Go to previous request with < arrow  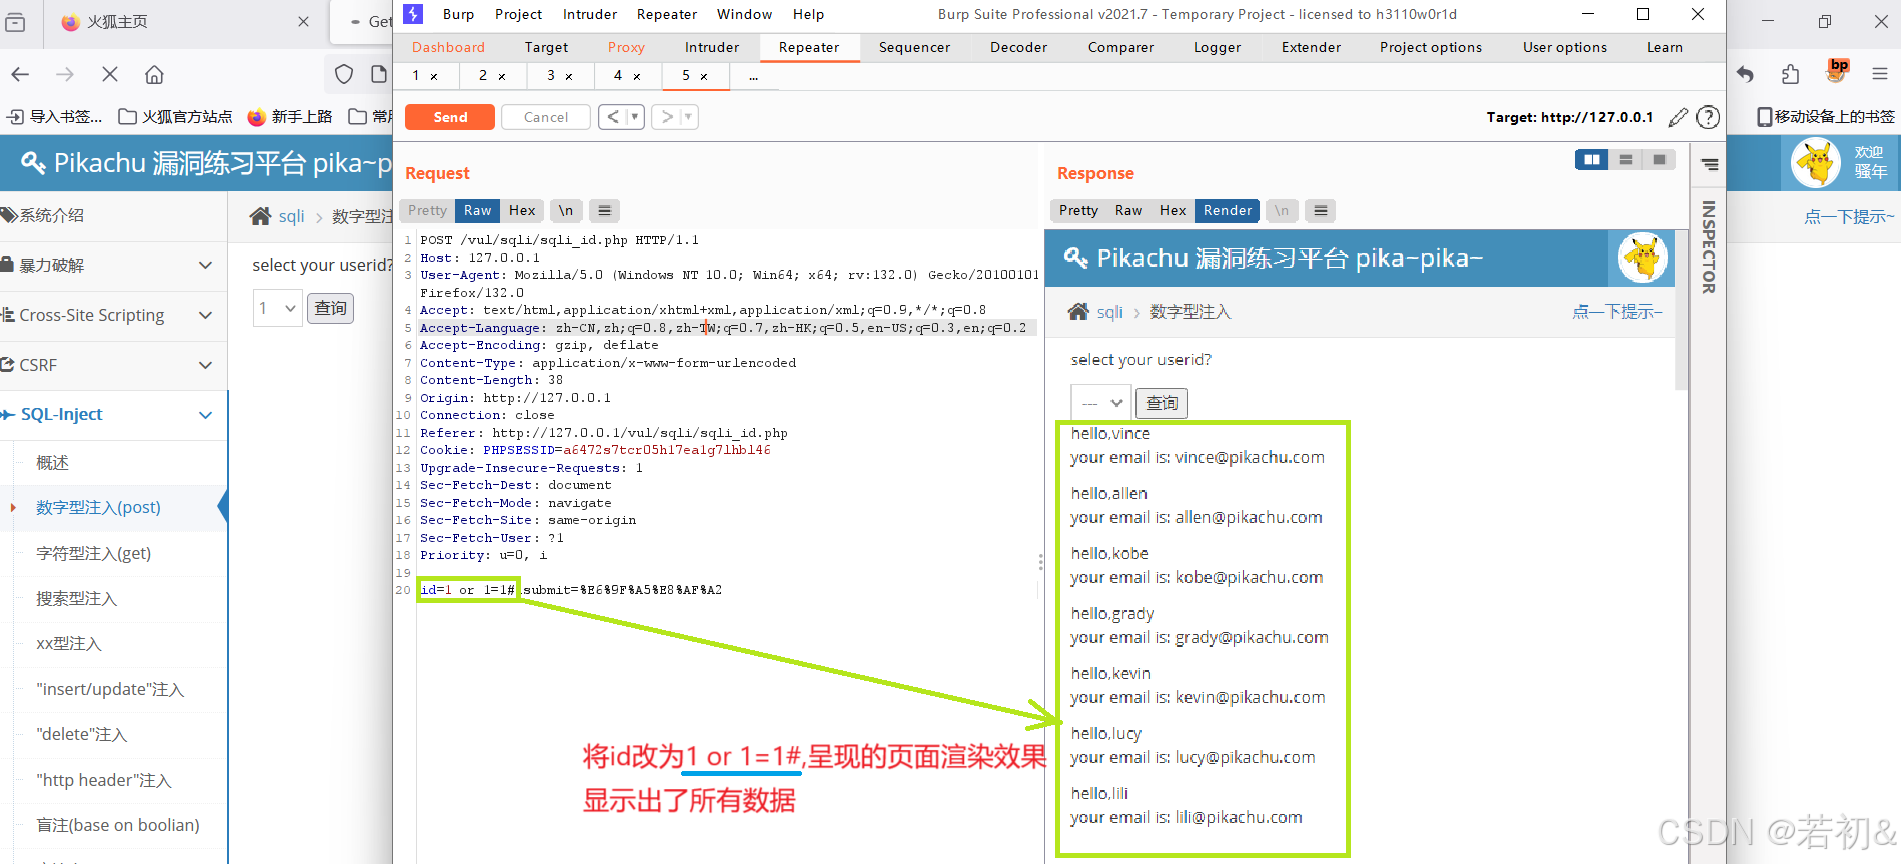(x=612, y=117)
